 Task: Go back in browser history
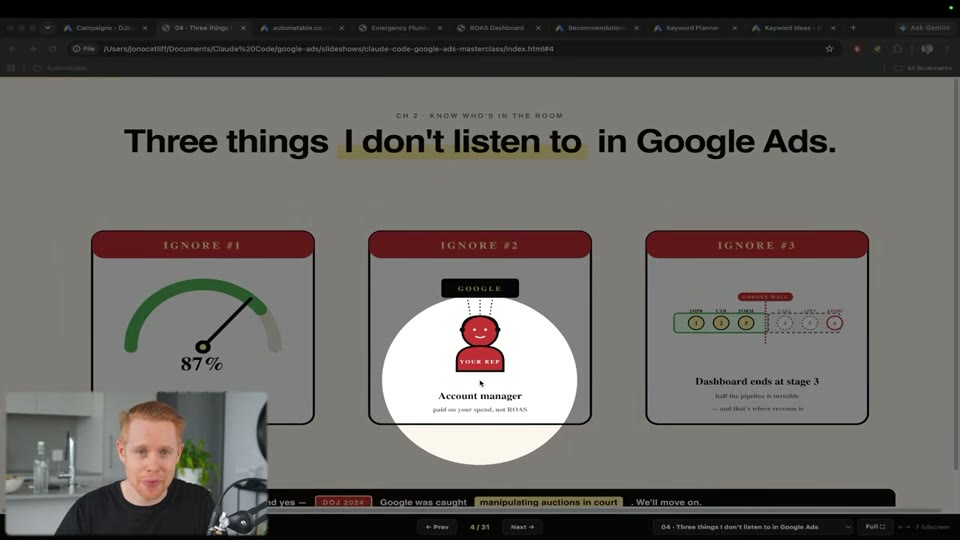pyautogui.click(x=13, y=49)
